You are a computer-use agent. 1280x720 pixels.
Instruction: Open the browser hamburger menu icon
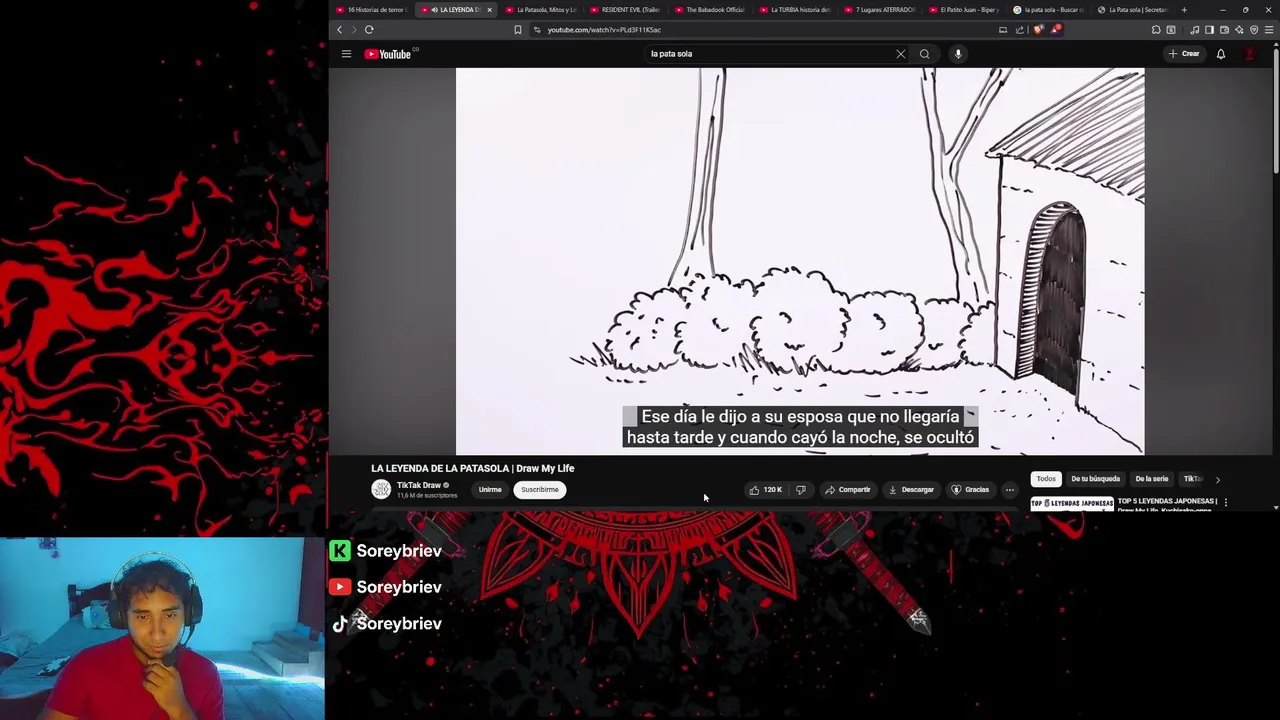point(1269,30)
